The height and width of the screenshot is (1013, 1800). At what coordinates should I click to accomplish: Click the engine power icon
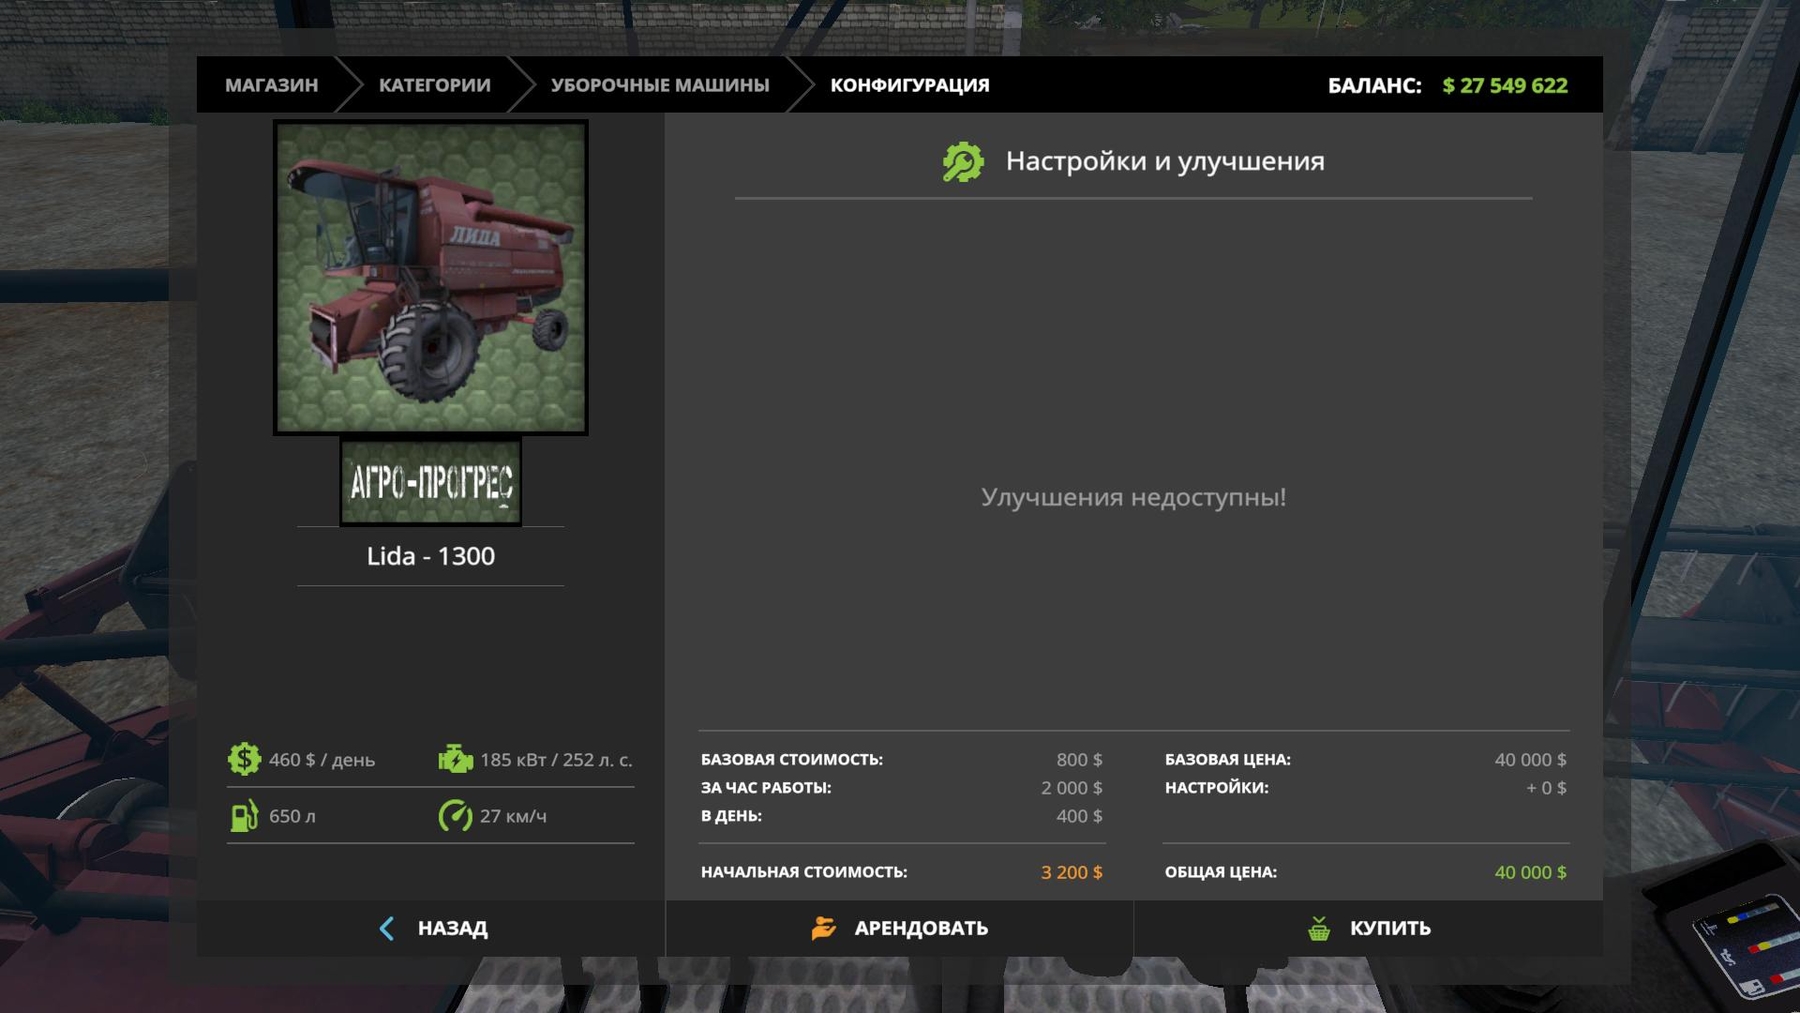[x=455, y=759]
